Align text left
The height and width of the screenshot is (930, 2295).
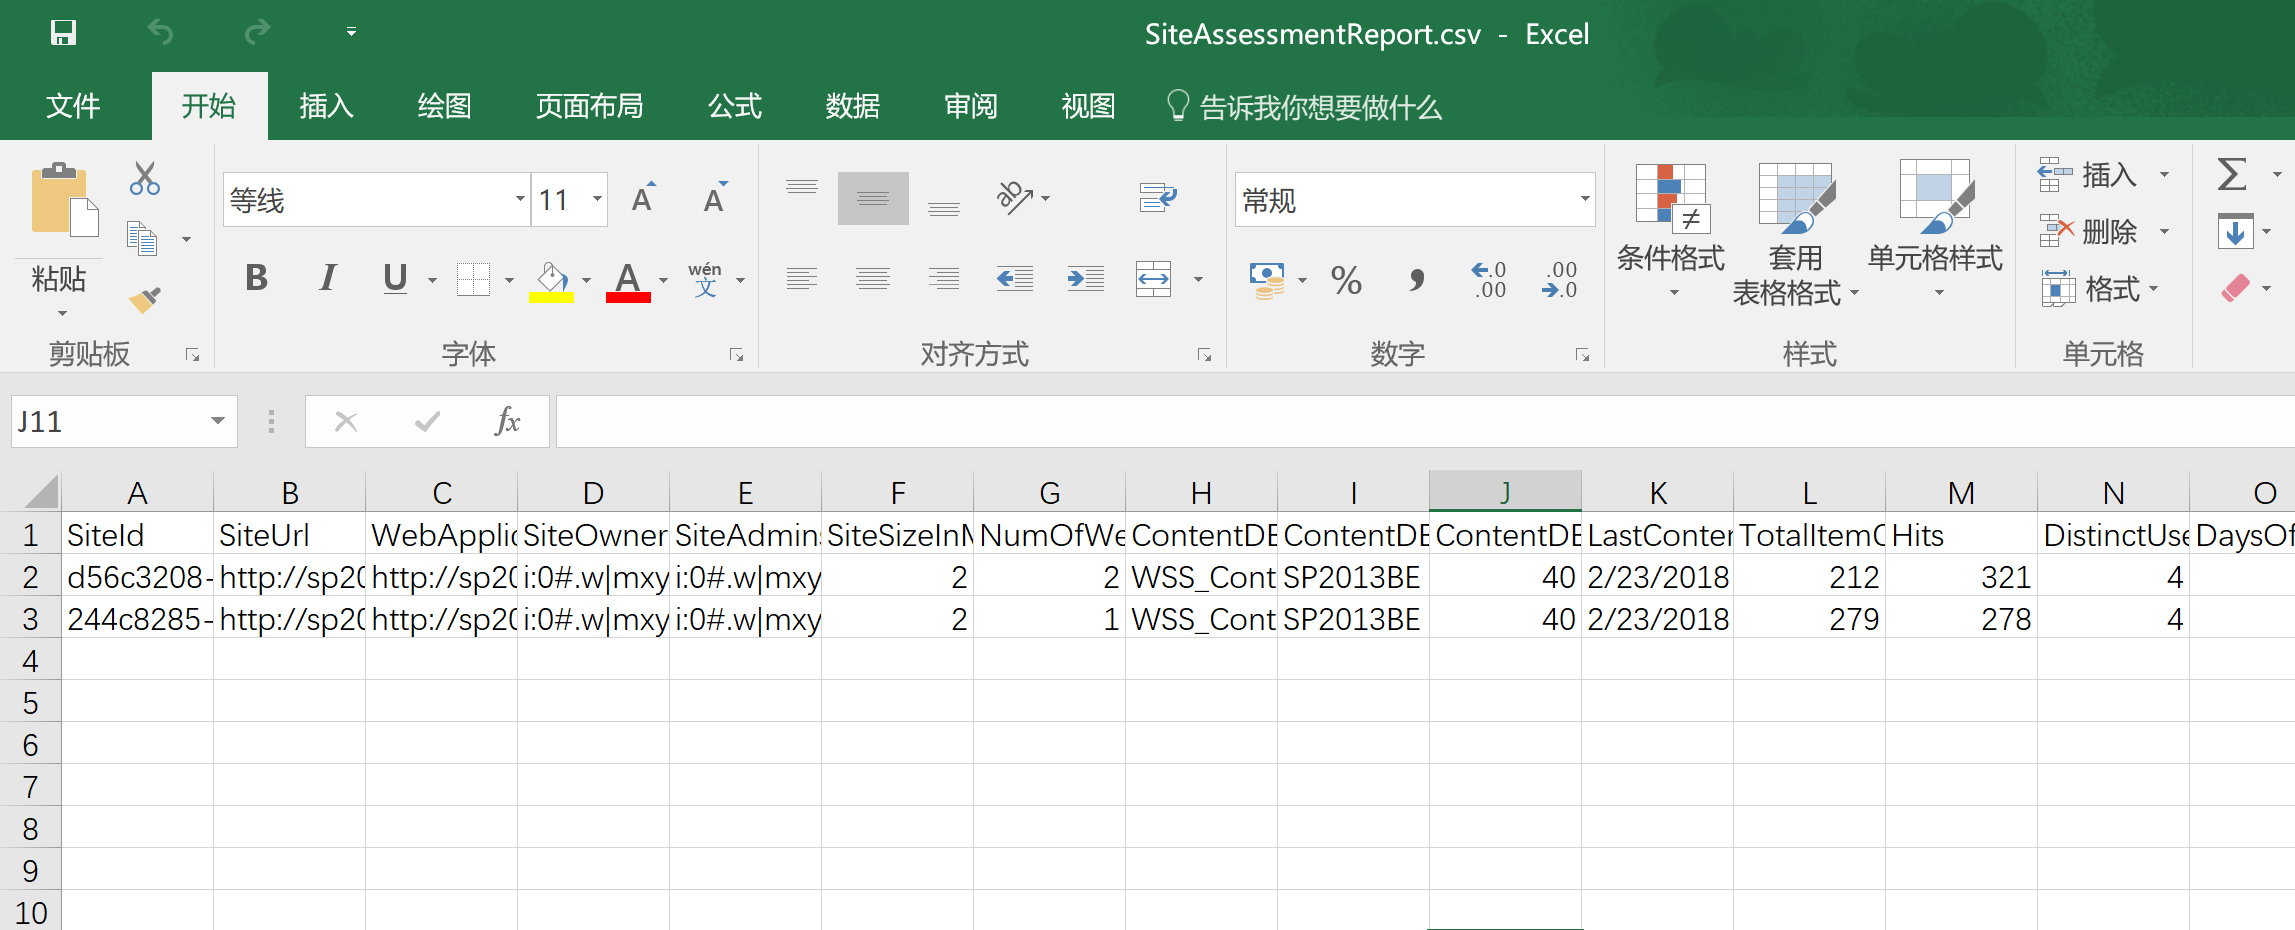point(802,279)
